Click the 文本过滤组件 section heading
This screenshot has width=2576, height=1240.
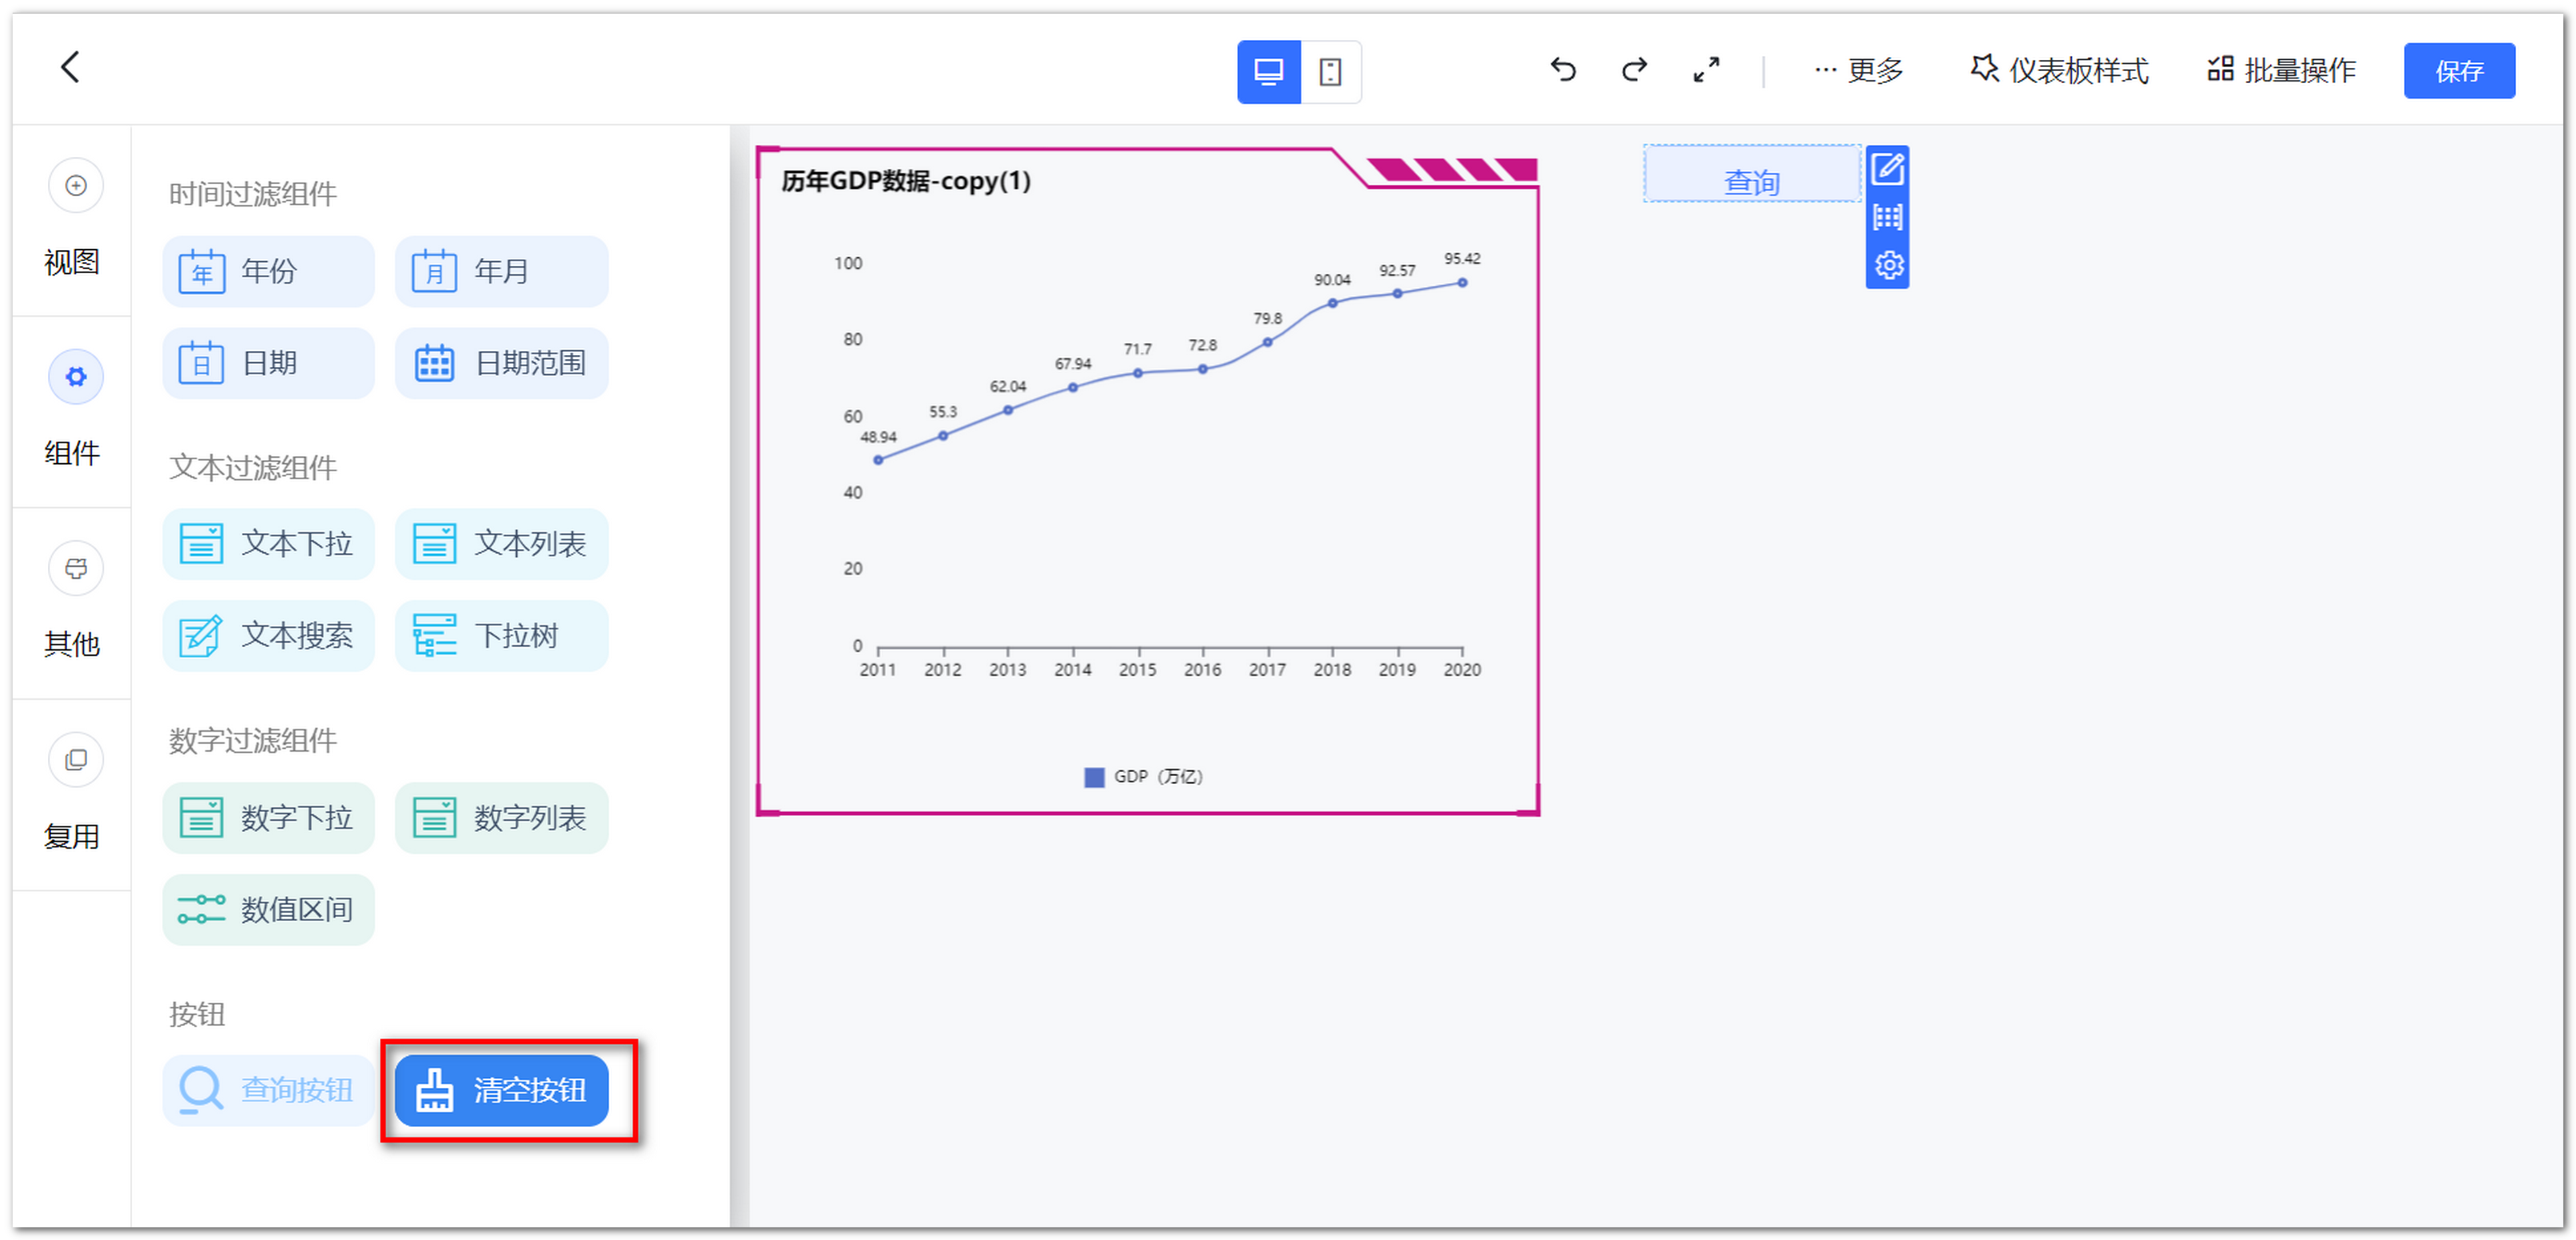tap(252, 468)
